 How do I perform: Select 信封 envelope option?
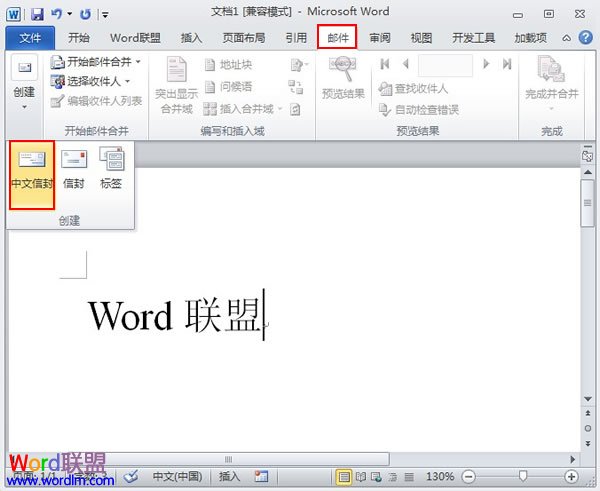click(73, 168)
